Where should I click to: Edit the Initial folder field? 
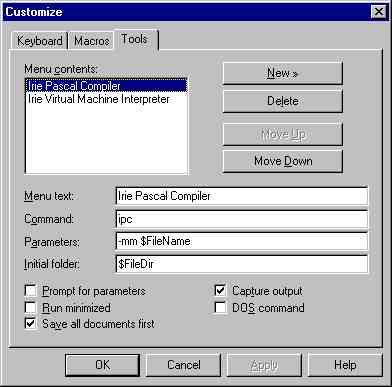242,264
